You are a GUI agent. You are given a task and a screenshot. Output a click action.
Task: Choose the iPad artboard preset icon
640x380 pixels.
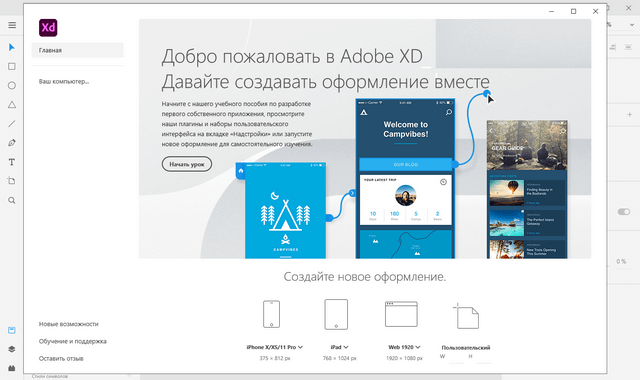point(336,314)
